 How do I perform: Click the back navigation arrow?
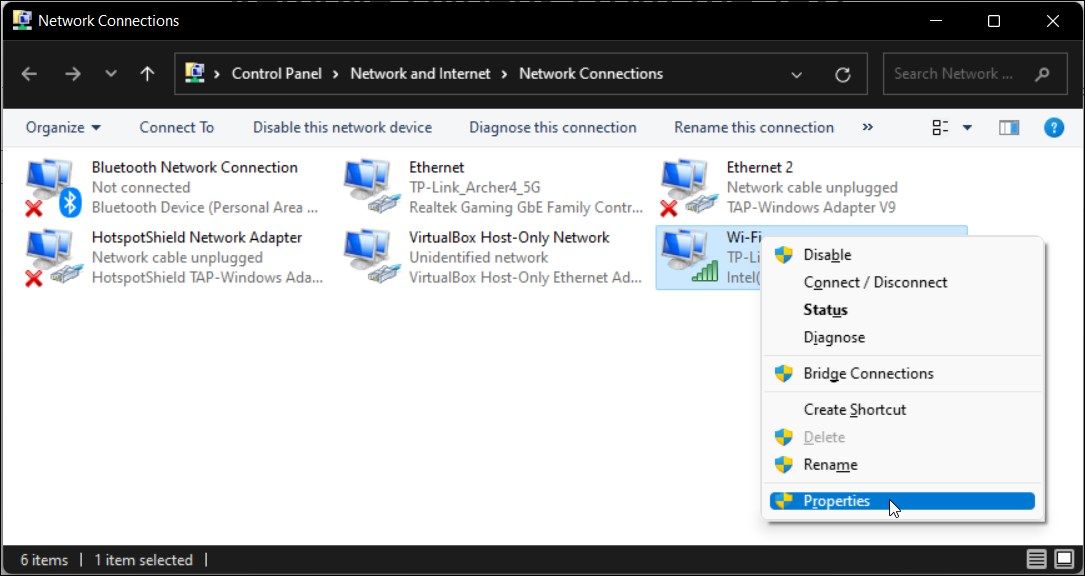[29, 73]
